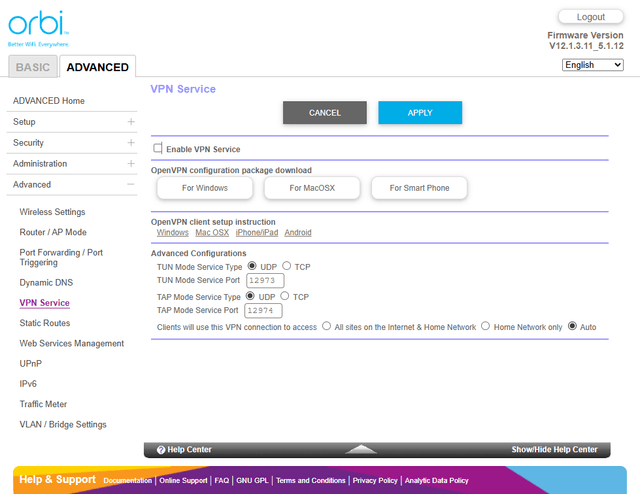The image size is (640, 494).
Task: Switch to the BASIC tab
Action: point(33,67)
